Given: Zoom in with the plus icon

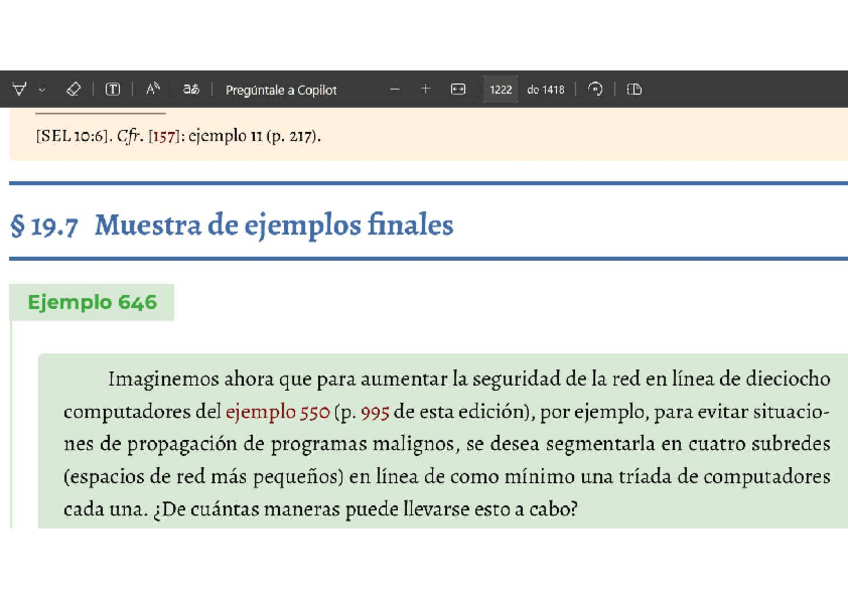Looking at the screenshot, I should [x=426, y=89].
